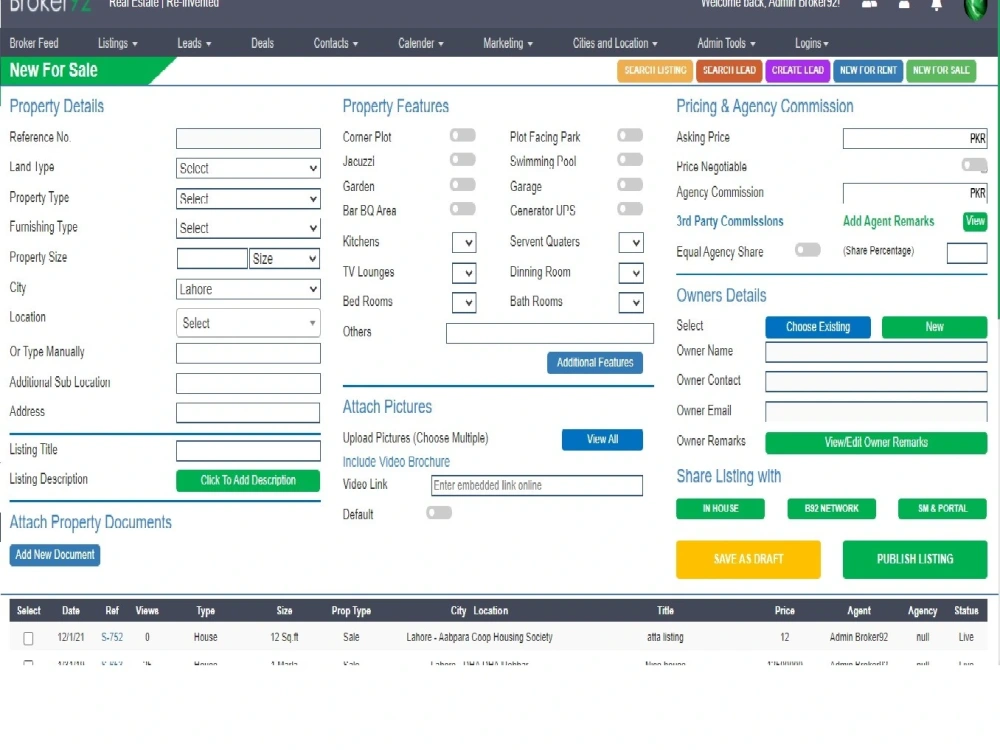This screenshot has width=1000, height=750.
Task: Click the Additional Features button
Action: (595, 362)
